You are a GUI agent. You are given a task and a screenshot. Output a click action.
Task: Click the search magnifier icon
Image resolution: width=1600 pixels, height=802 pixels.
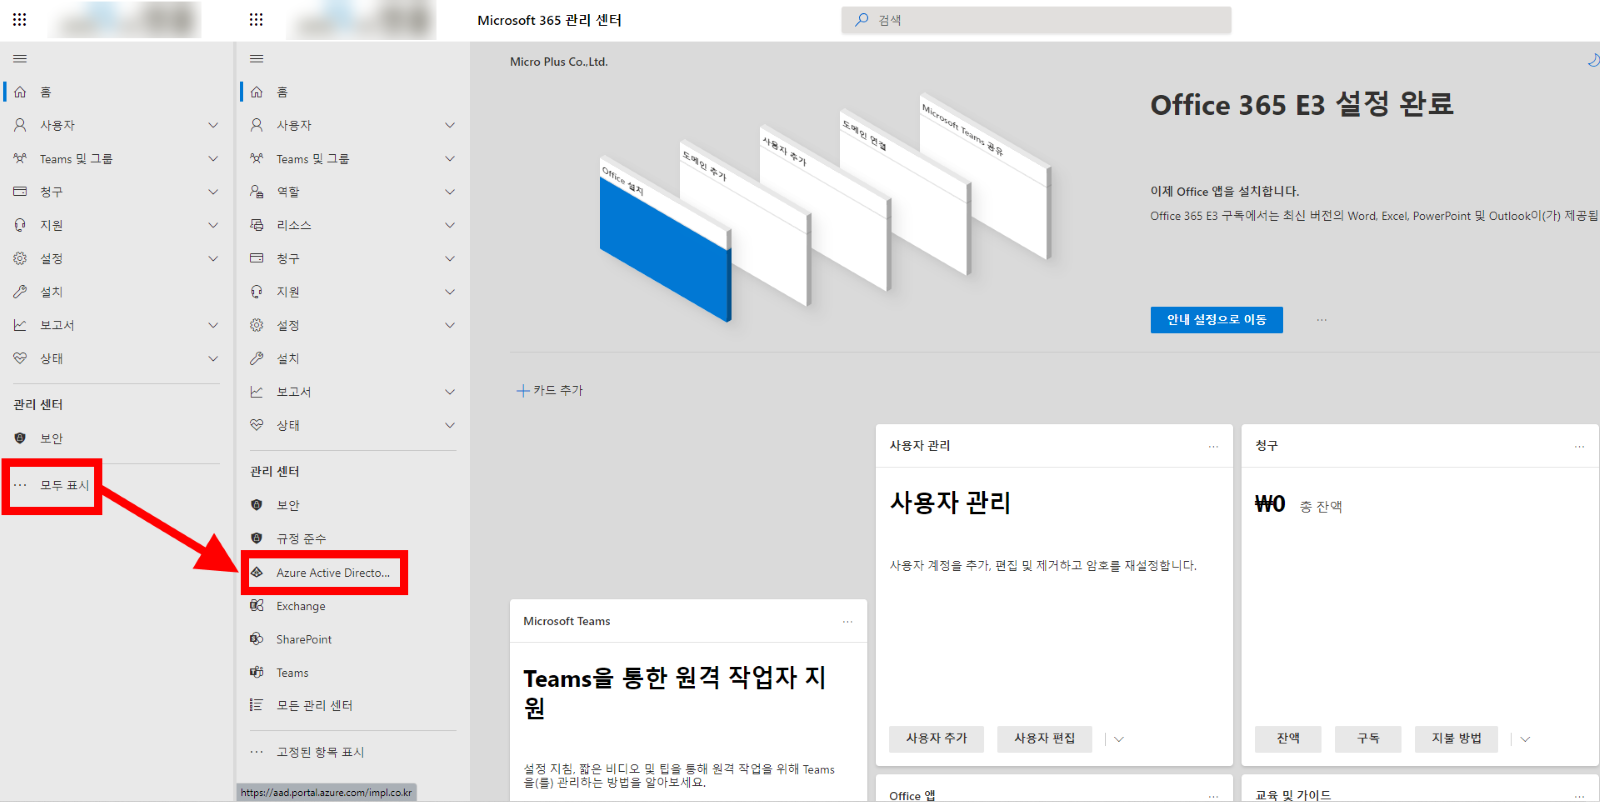tap(861, 19)
